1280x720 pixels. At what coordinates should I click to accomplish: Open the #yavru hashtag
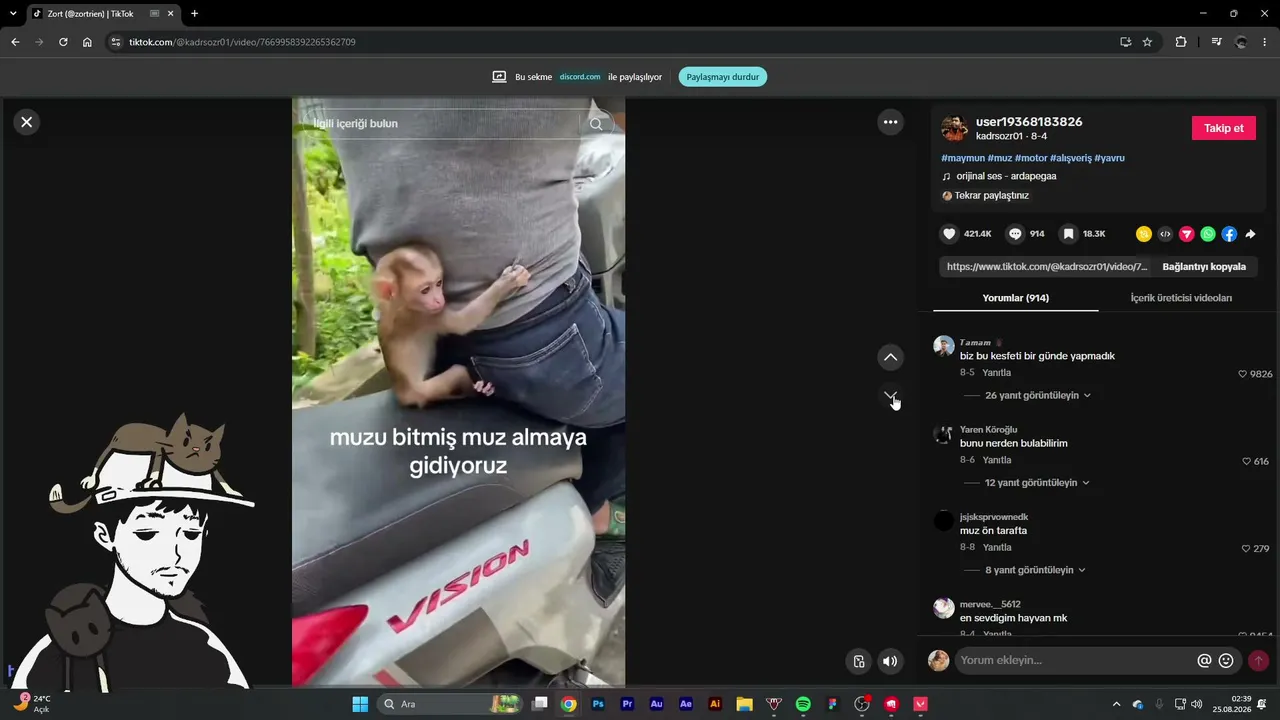[x=1110, y=158]
